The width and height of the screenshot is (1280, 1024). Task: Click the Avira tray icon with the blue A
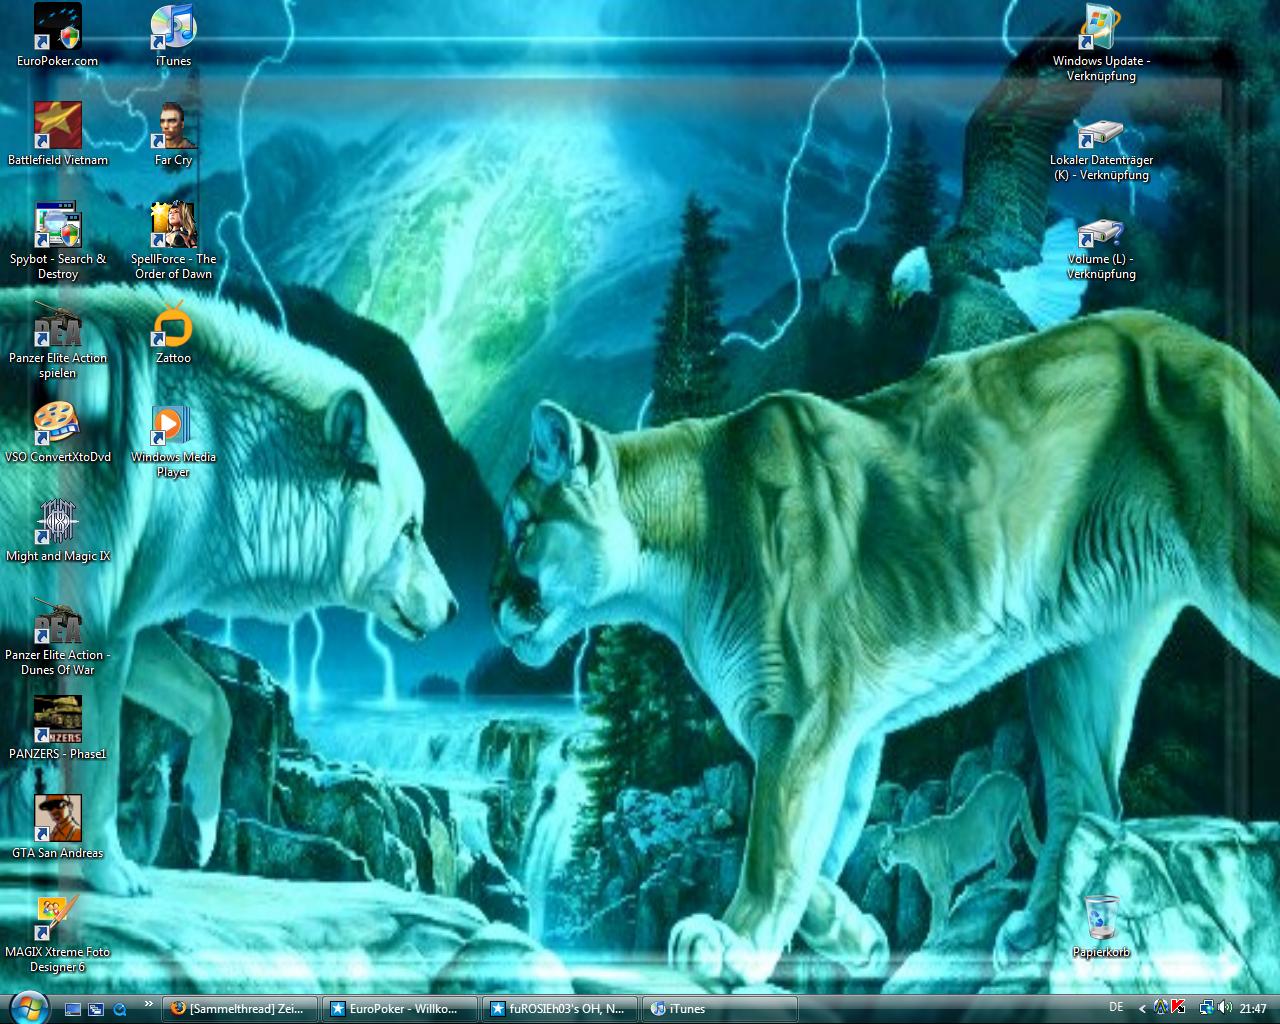pyautogui.click(x=1161, y=1008)
